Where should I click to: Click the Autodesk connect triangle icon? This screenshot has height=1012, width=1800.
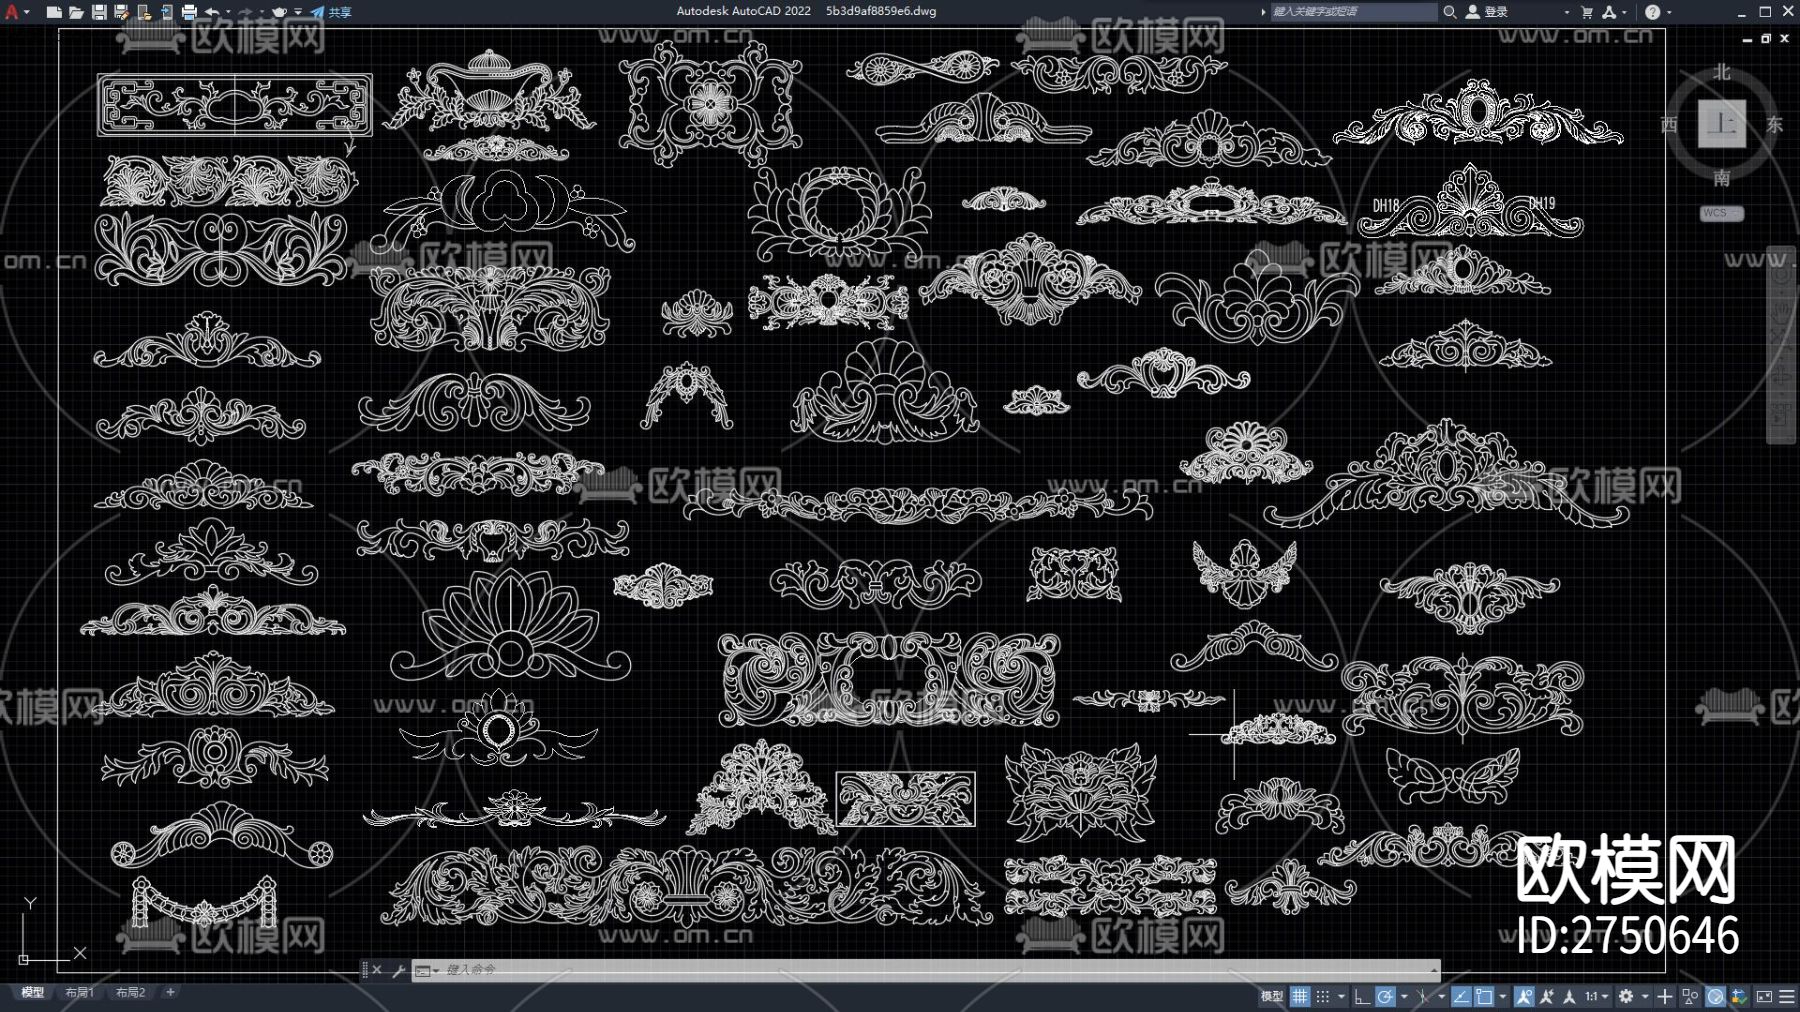click(1609, 12)
